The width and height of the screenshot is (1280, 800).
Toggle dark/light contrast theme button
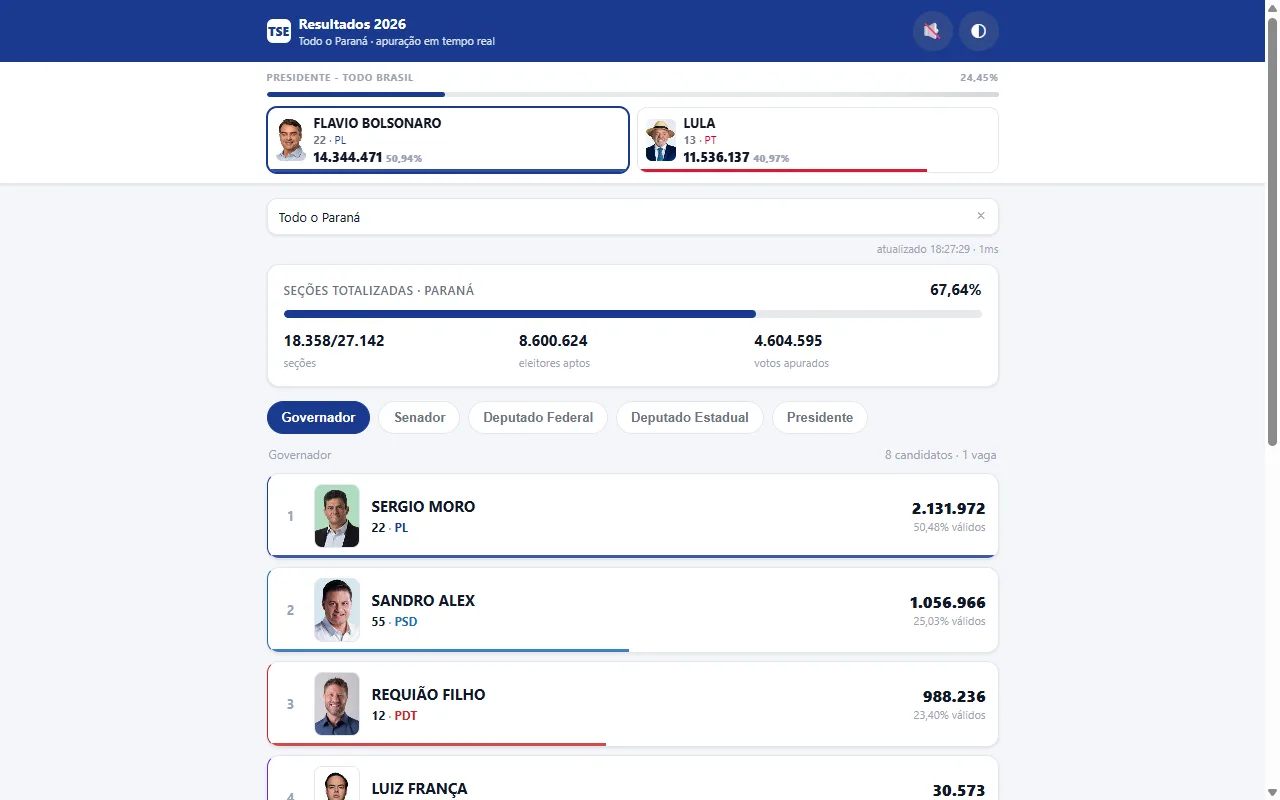[x=978, y=31]
